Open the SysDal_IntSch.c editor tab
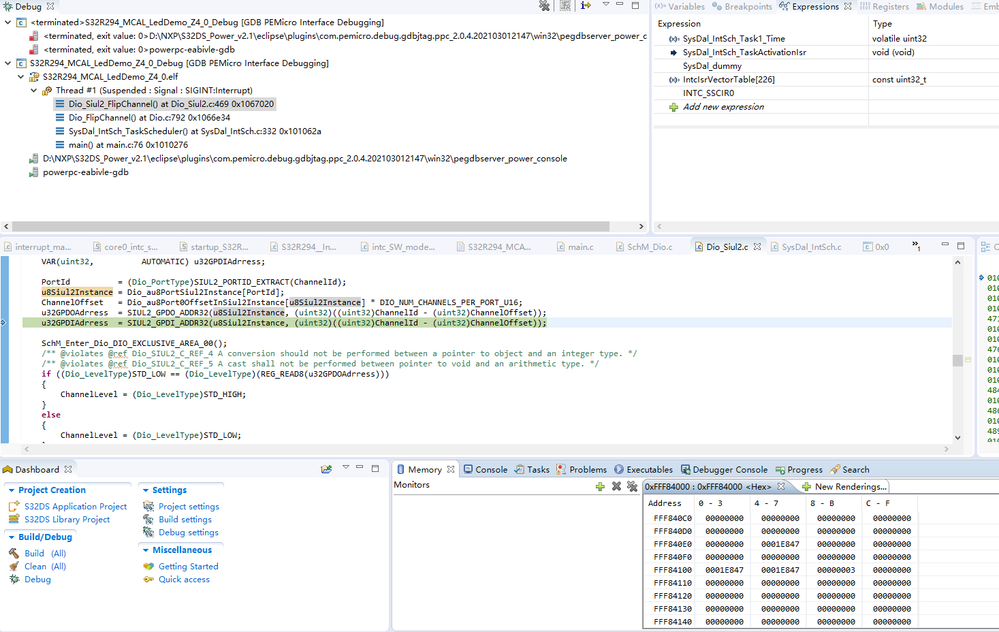The image size is (999, 632). pos(806,247)
